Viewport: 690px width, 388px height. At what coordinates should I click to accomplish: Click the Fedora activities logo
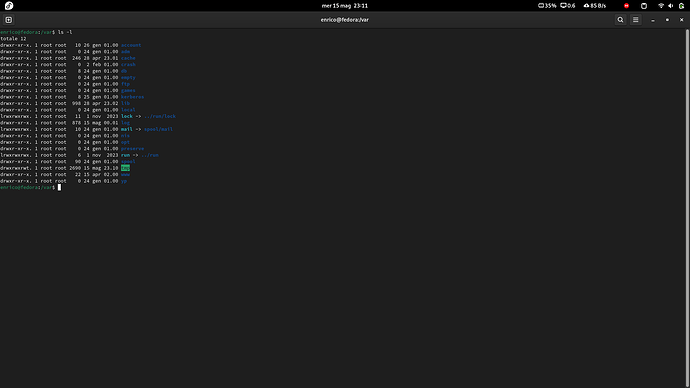tap(9, 6)
